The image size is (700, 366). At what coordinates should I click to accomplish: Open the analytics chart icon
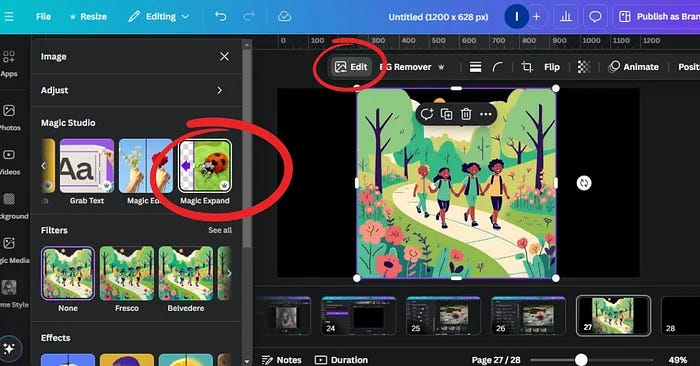(x=566, y=17)
